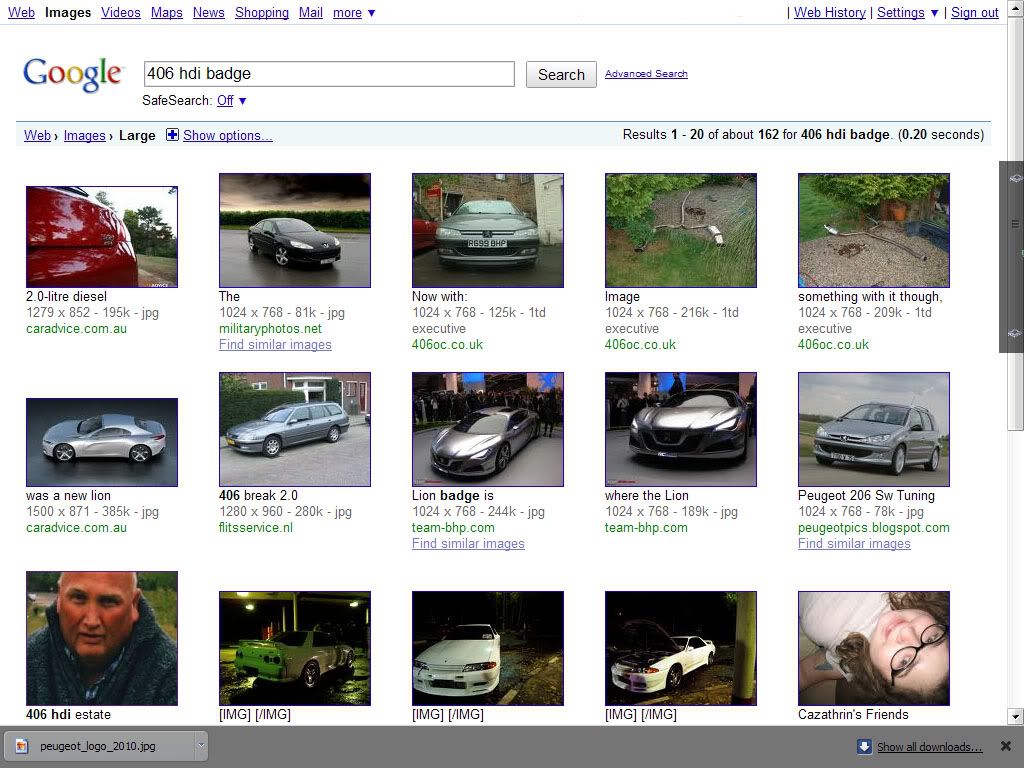Open the '406 hdi estate' man portrait thumbnail
Viewport: 1024px width, 768px height.
pos(102,638)
